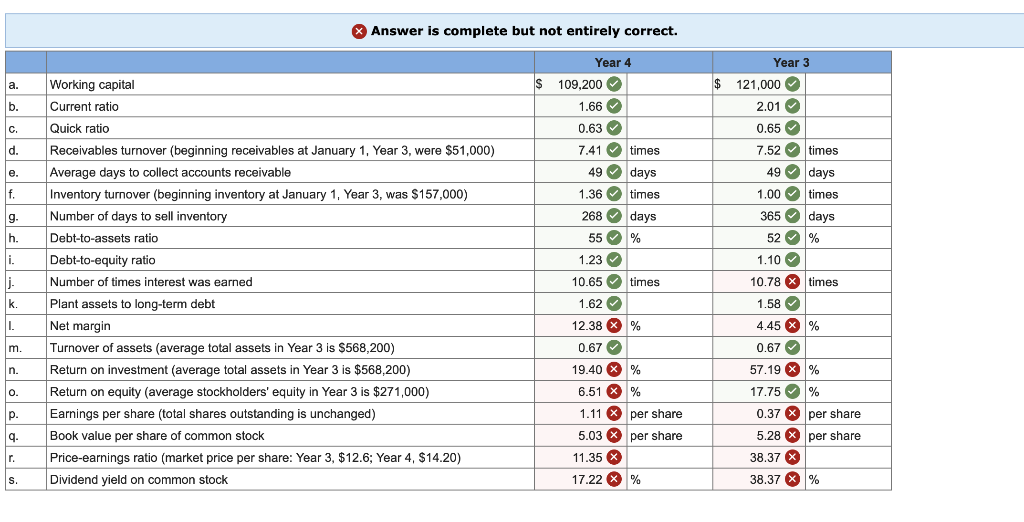Click 'Number of days to sell inventory' label
The image size is (1024, 522).
click(x=138, y=216)
